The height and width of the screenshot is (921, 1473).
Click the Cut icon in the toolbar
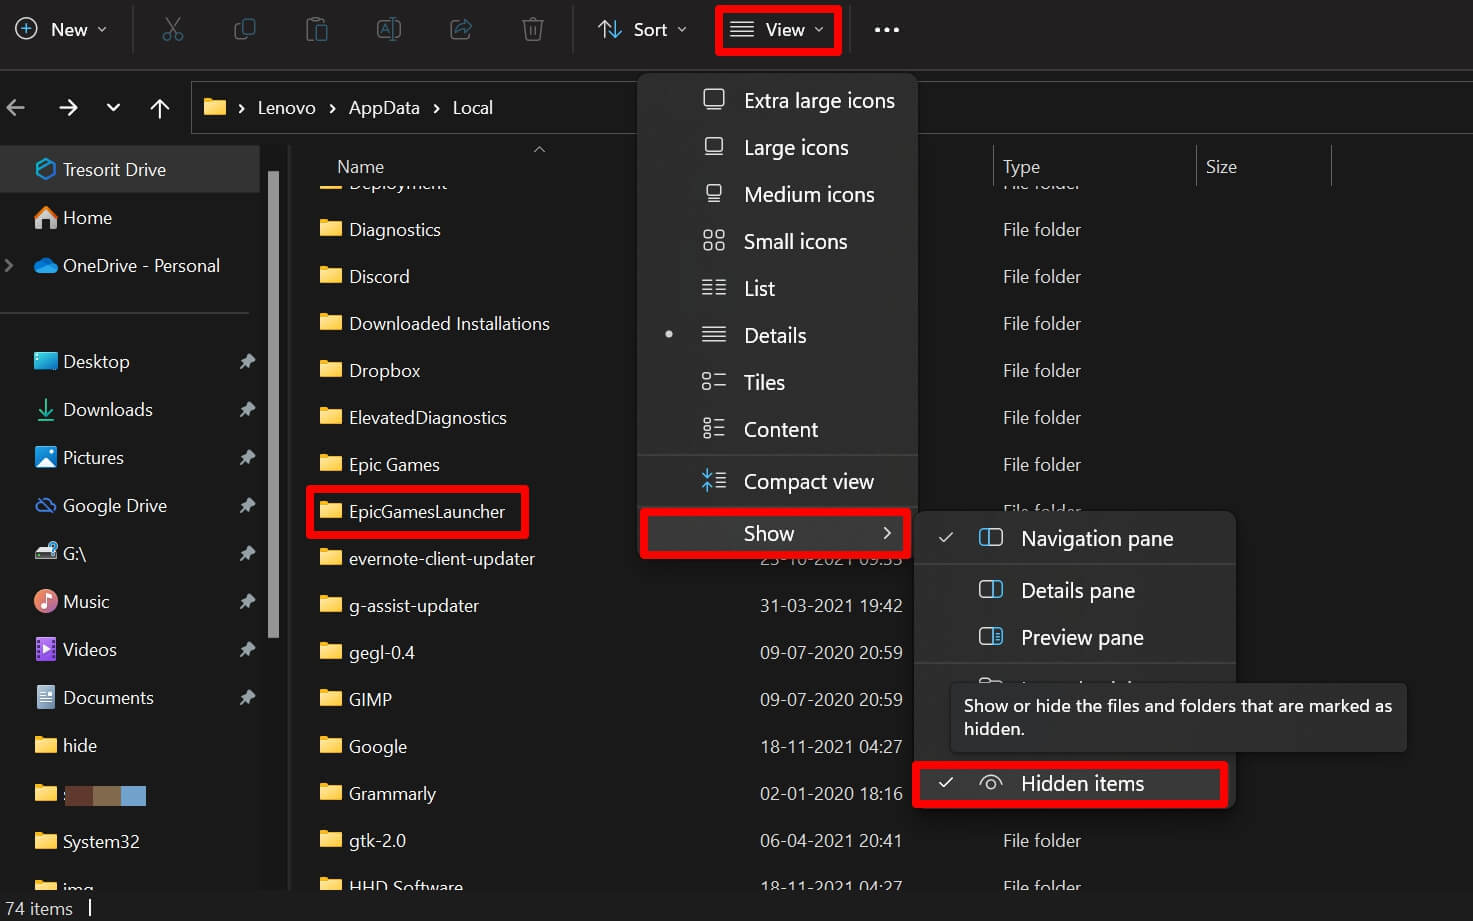click(x=173, y=29)
